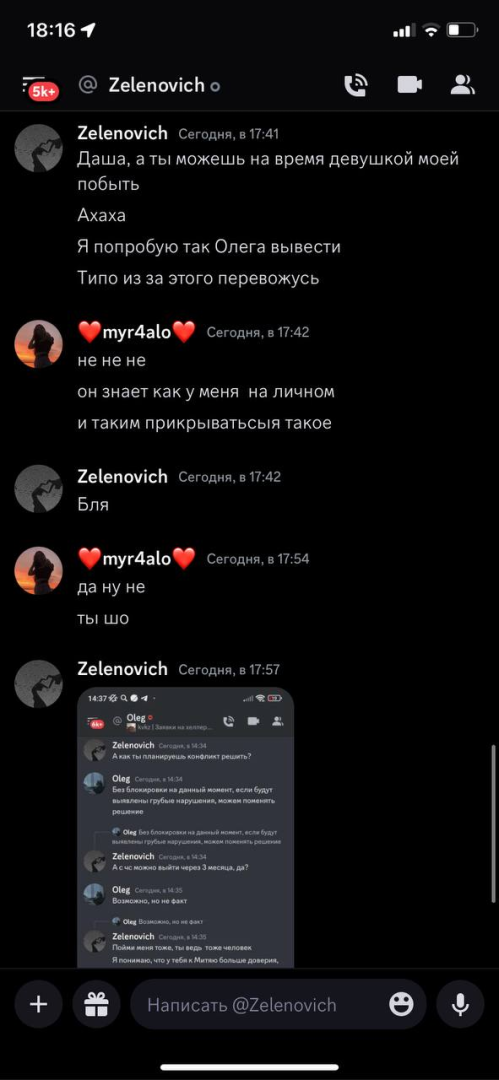
Task: Tap the Zelenovich username at 17:57
Action: pos(122,669)
